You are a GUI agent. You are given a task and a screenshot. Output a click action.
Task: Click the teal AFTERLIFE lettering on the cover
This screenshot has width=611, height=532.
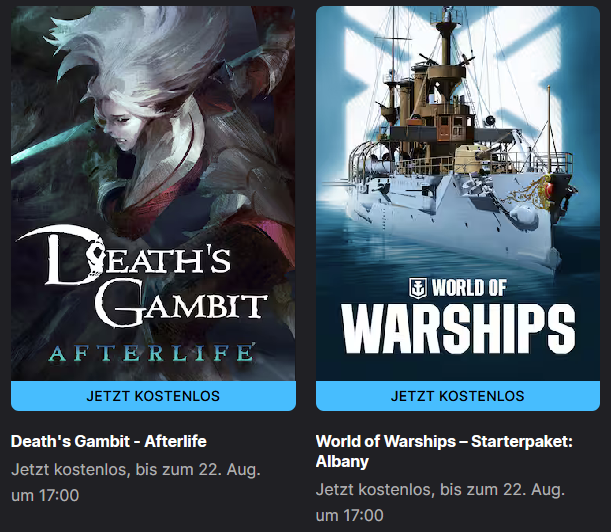pyautogui.click(x=152, y=353)
